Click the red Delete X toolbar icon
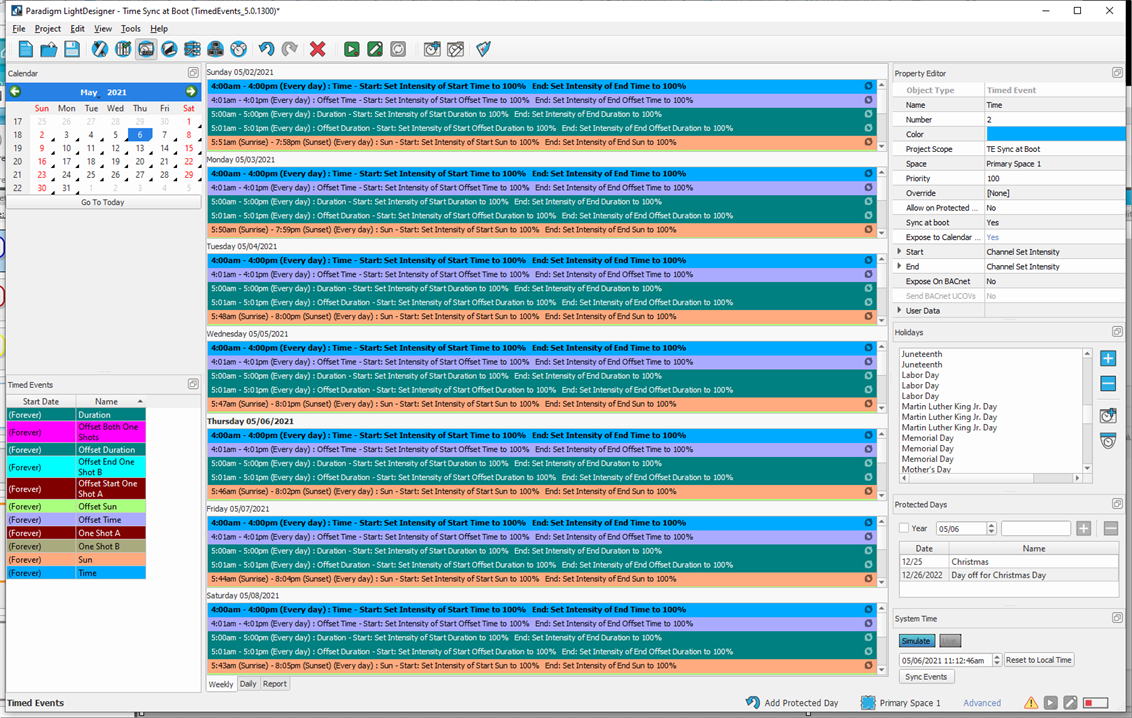1132x718 pixels. pos(318,49)
